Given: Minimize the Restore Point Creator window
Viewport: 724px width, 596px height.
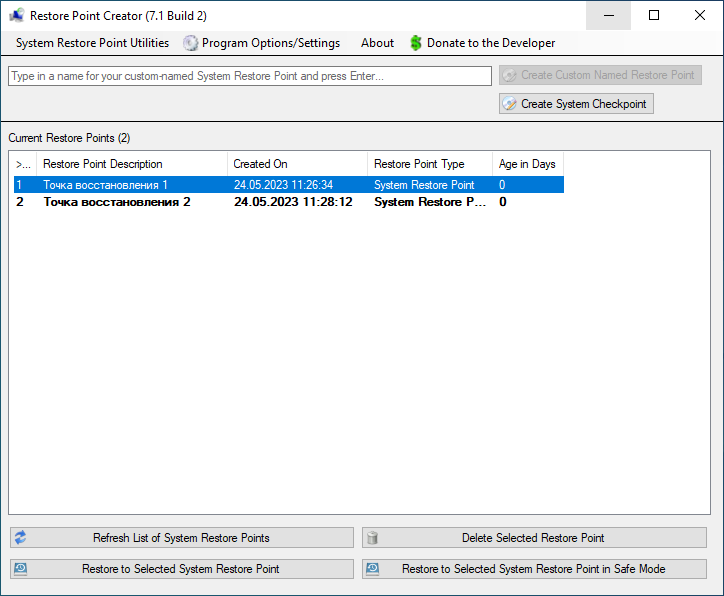Looking at the screenshot, I should pyautogui.click(x=609, y=15).
